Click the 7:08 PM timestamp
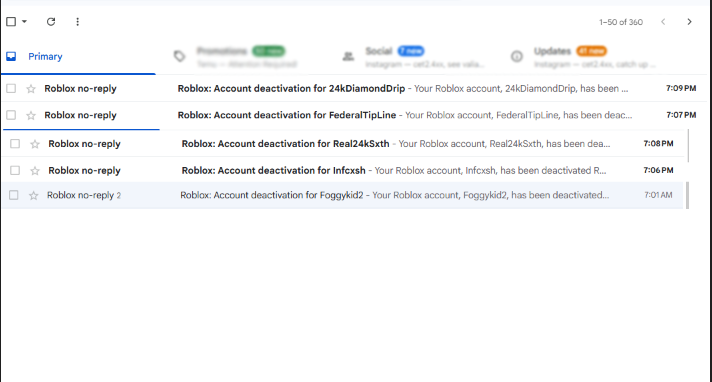 click(x=658, y=144)
